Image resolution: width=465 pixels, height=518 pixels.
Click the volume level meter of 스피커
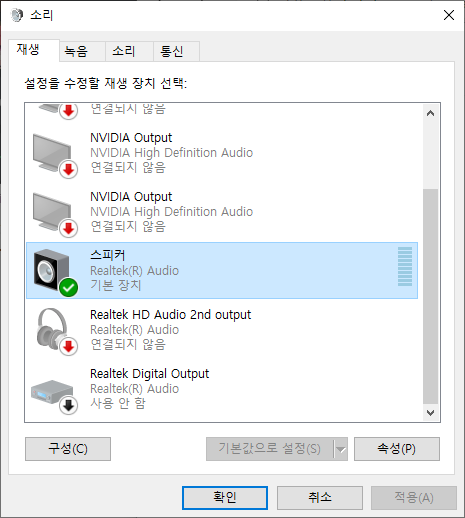click(x=405, y=267)
